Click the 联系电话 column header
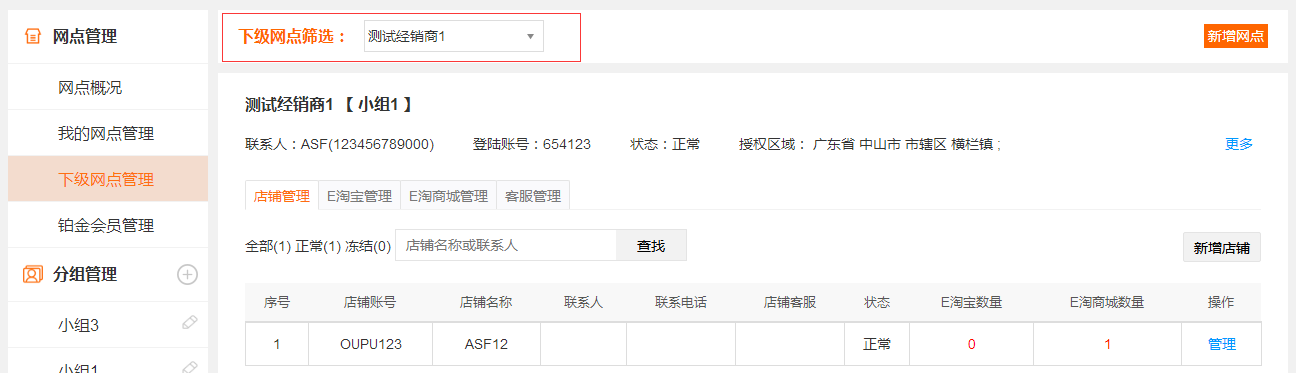Image resolution: width=1296 pixels, height=373 pixels. pos(681,302)
